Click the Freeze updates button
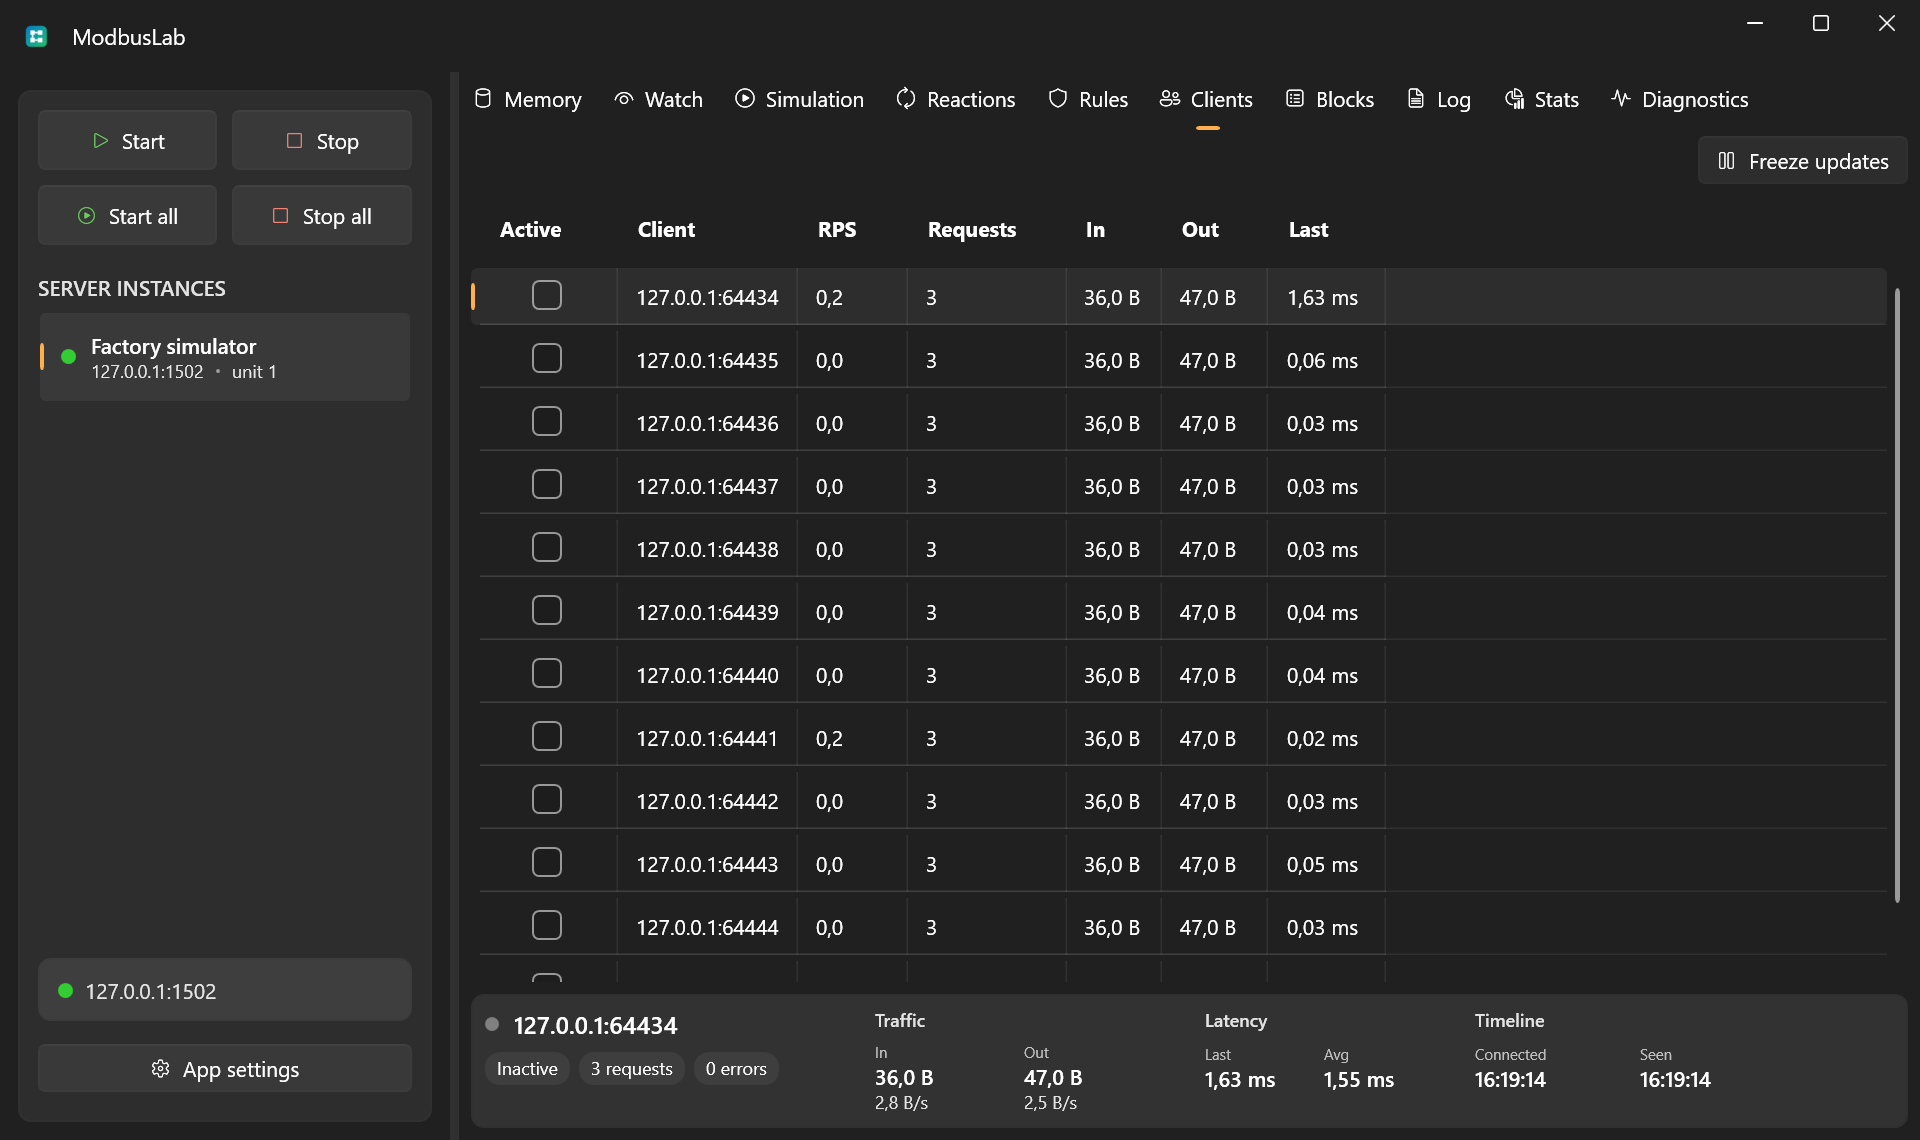The height and width of the screenshot is (1140, 1920). (1803, 161)
